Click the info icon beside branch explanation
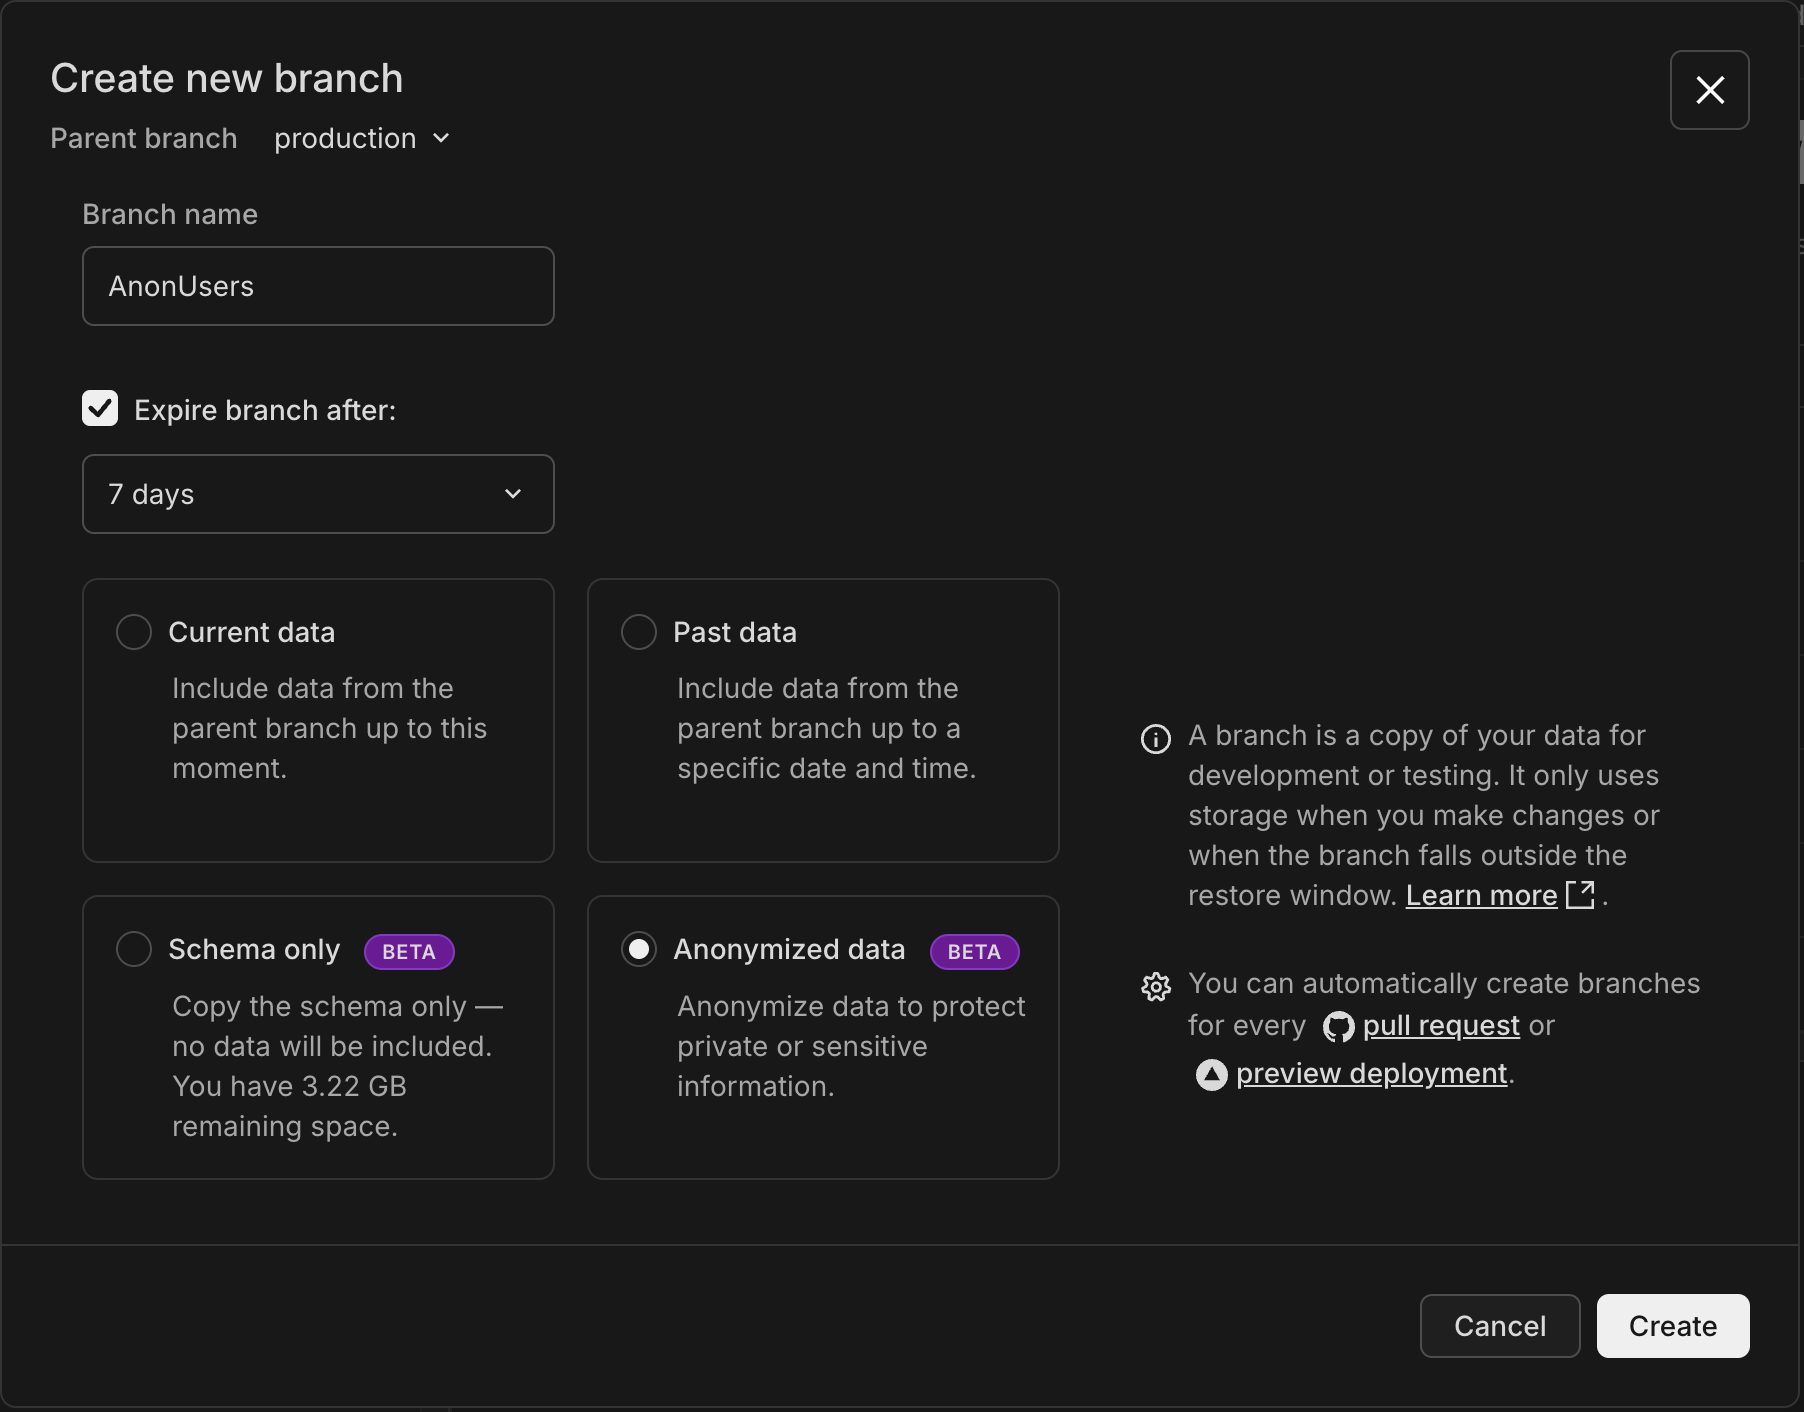The image size is (1804, 1412). (1155, 739)
